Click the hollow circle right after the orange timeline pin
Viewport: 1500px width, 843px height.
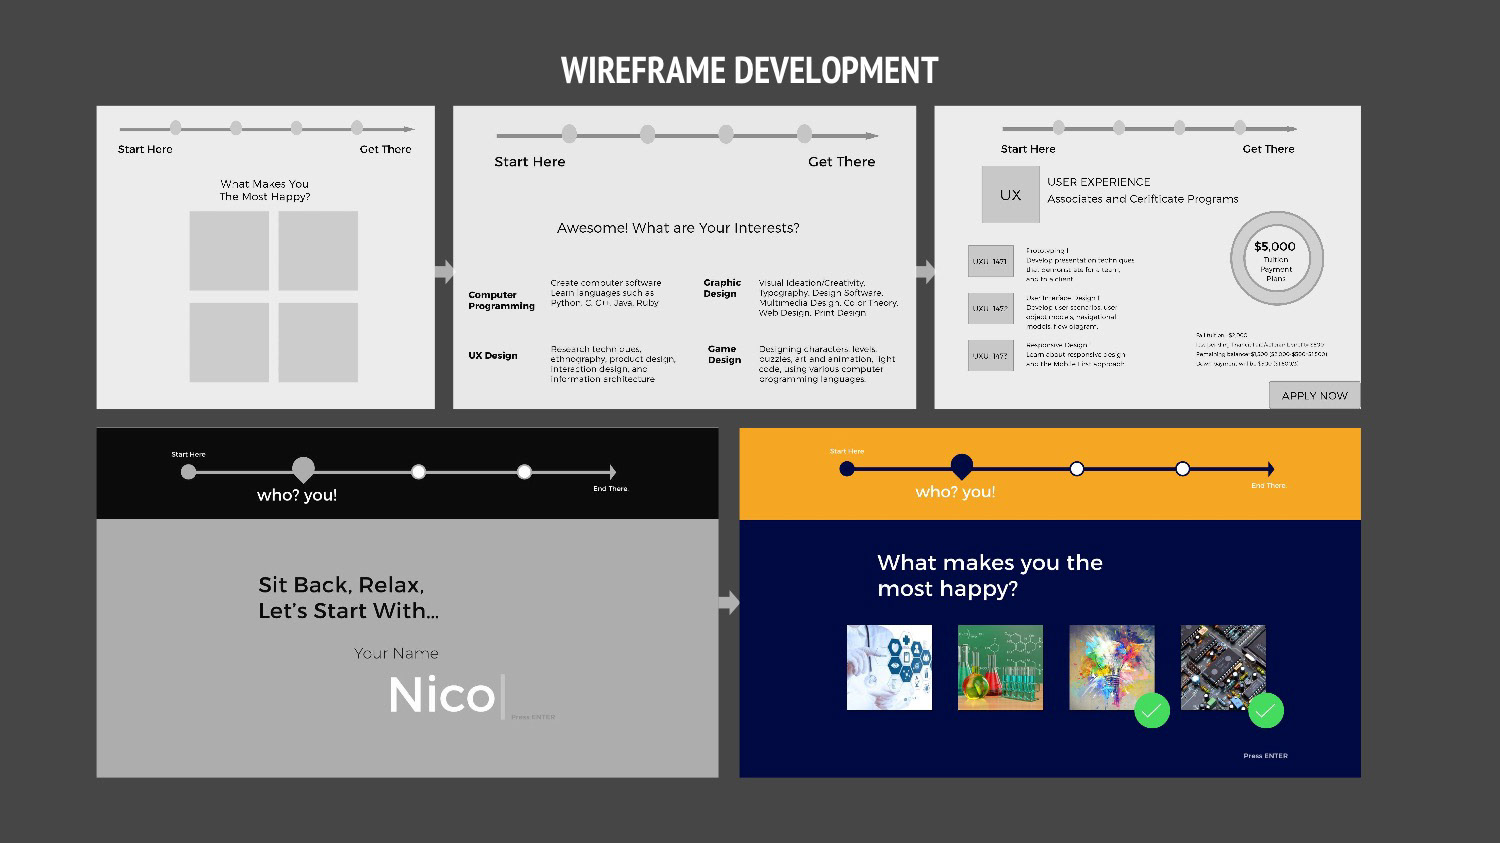click(1076, 469)
